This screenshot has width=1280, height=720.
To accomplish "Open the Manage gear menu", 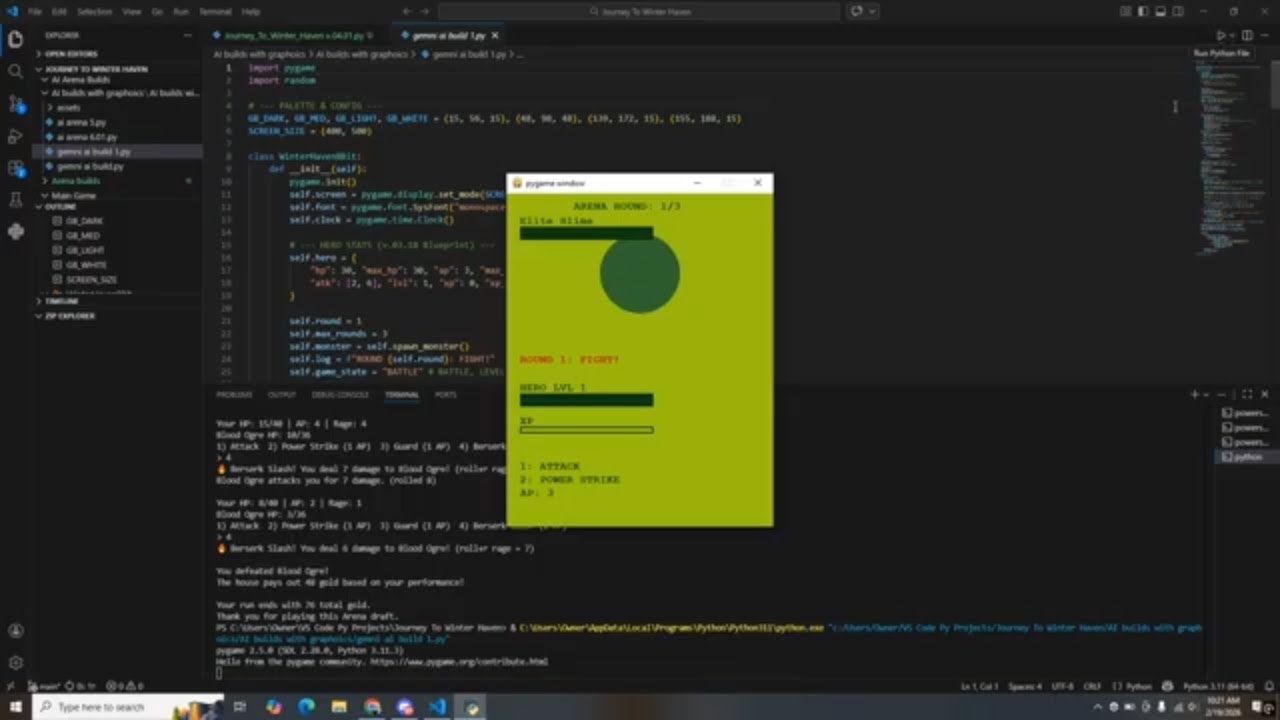I will 15,662.
